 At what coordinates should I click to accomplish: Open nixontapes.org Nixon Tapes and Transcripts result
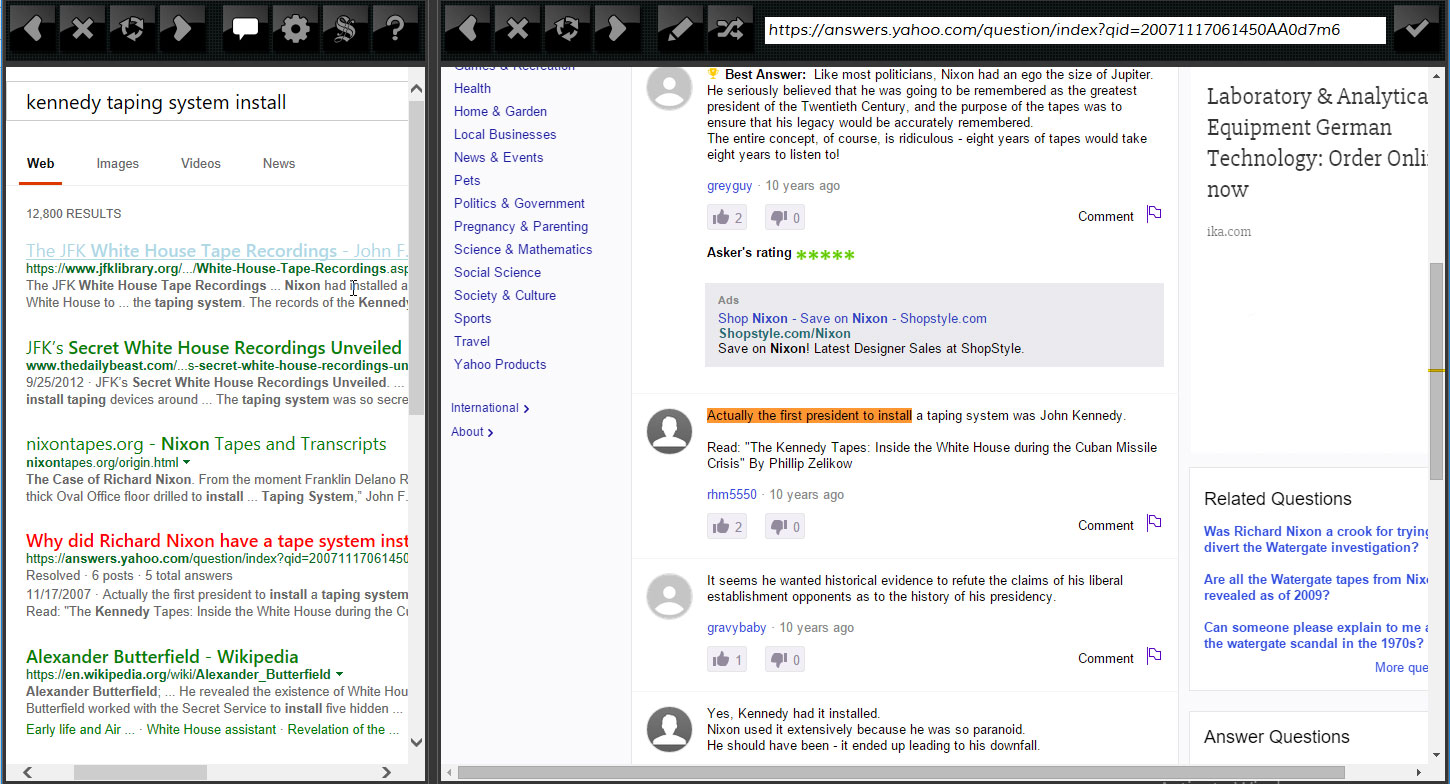click(206, 444)
